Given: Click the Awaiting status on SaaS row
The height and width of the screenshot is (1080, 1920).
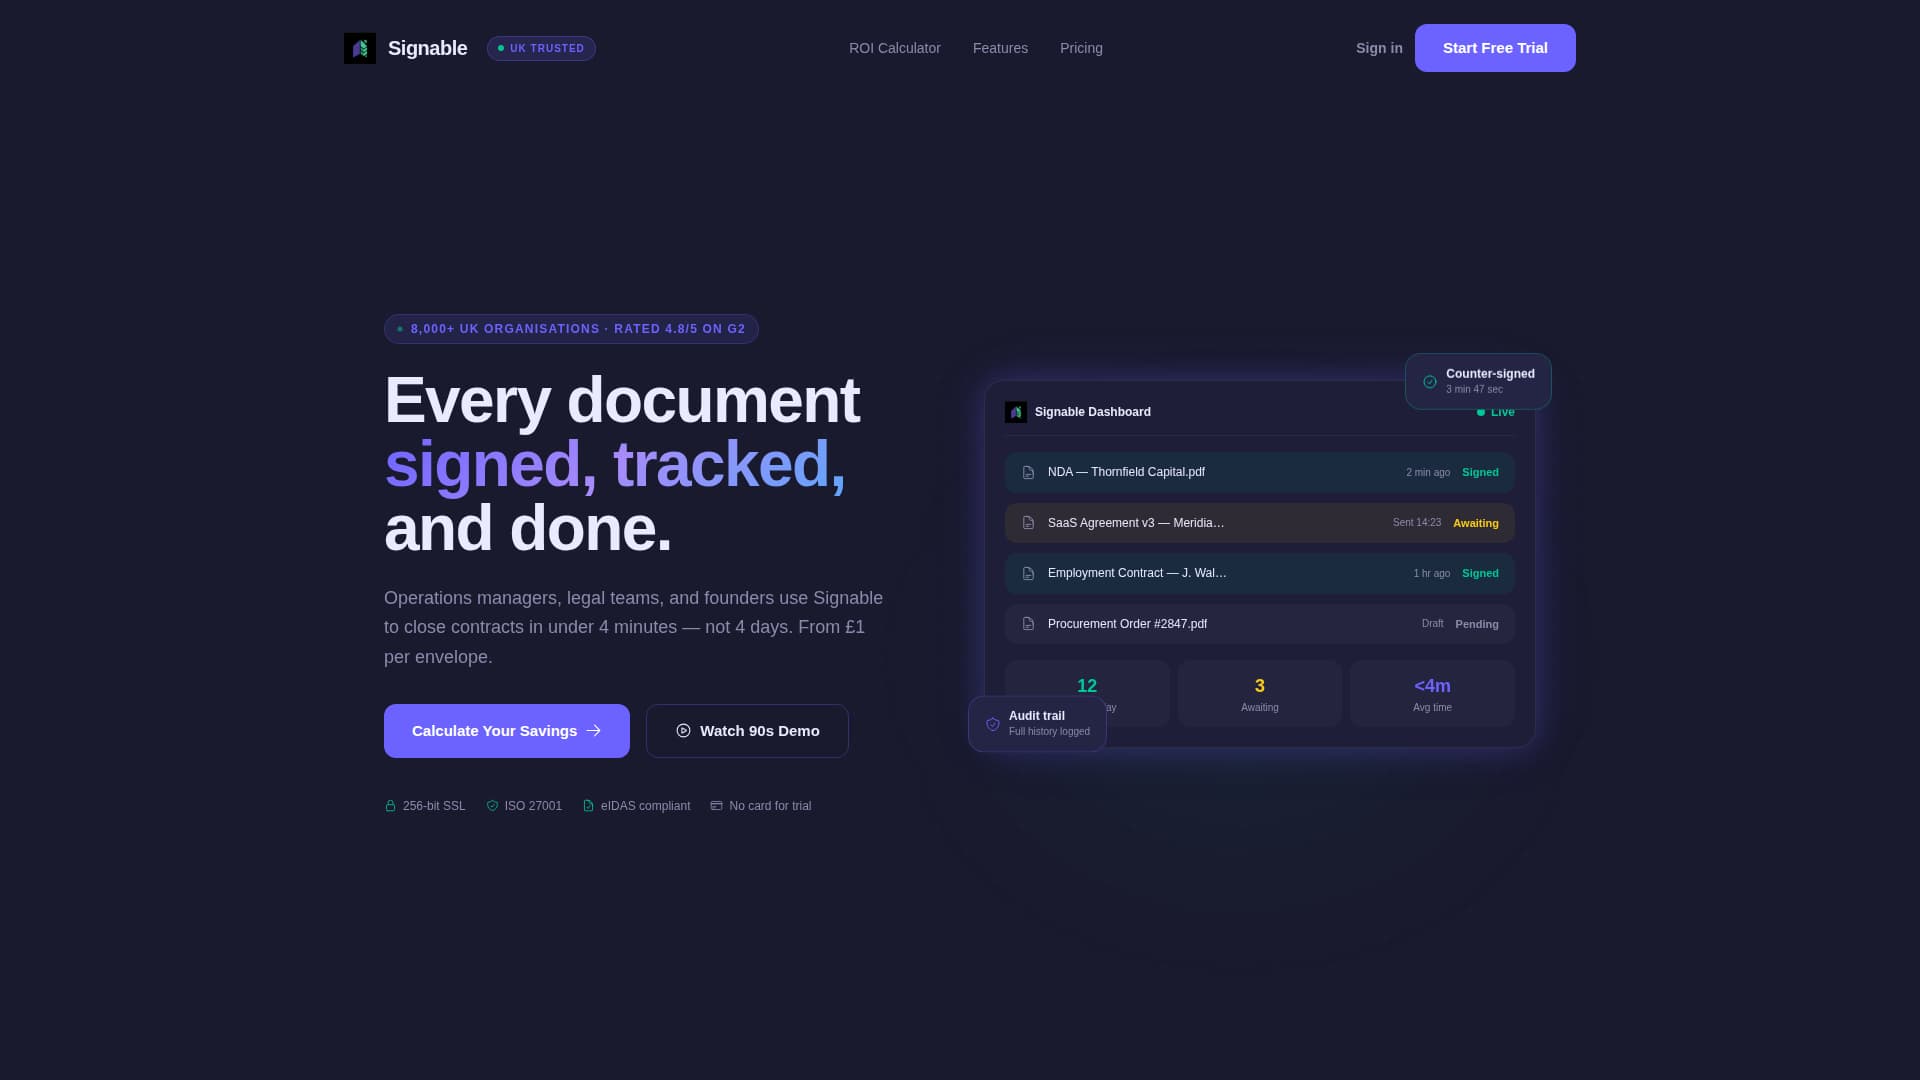Looking at the screenshot, I should click(1476, 523).
